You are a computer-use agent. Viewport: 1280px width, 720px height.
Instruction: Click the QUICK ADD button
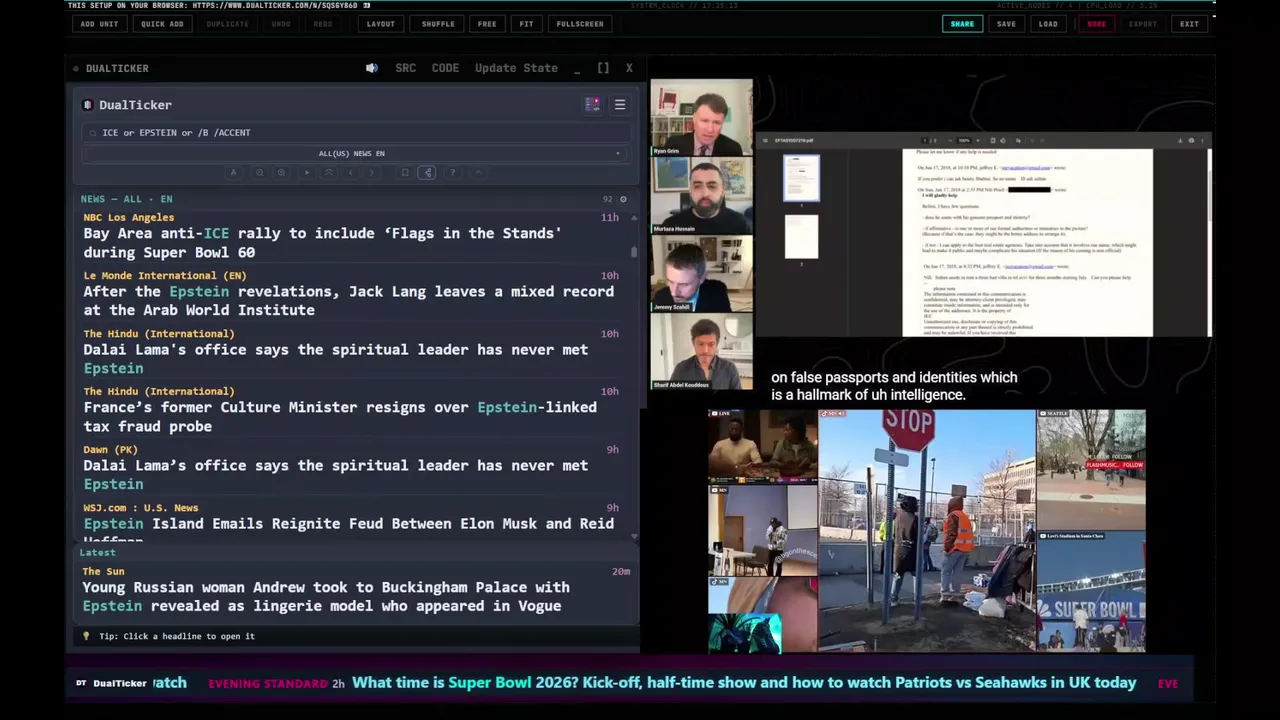tap(162, 24)
